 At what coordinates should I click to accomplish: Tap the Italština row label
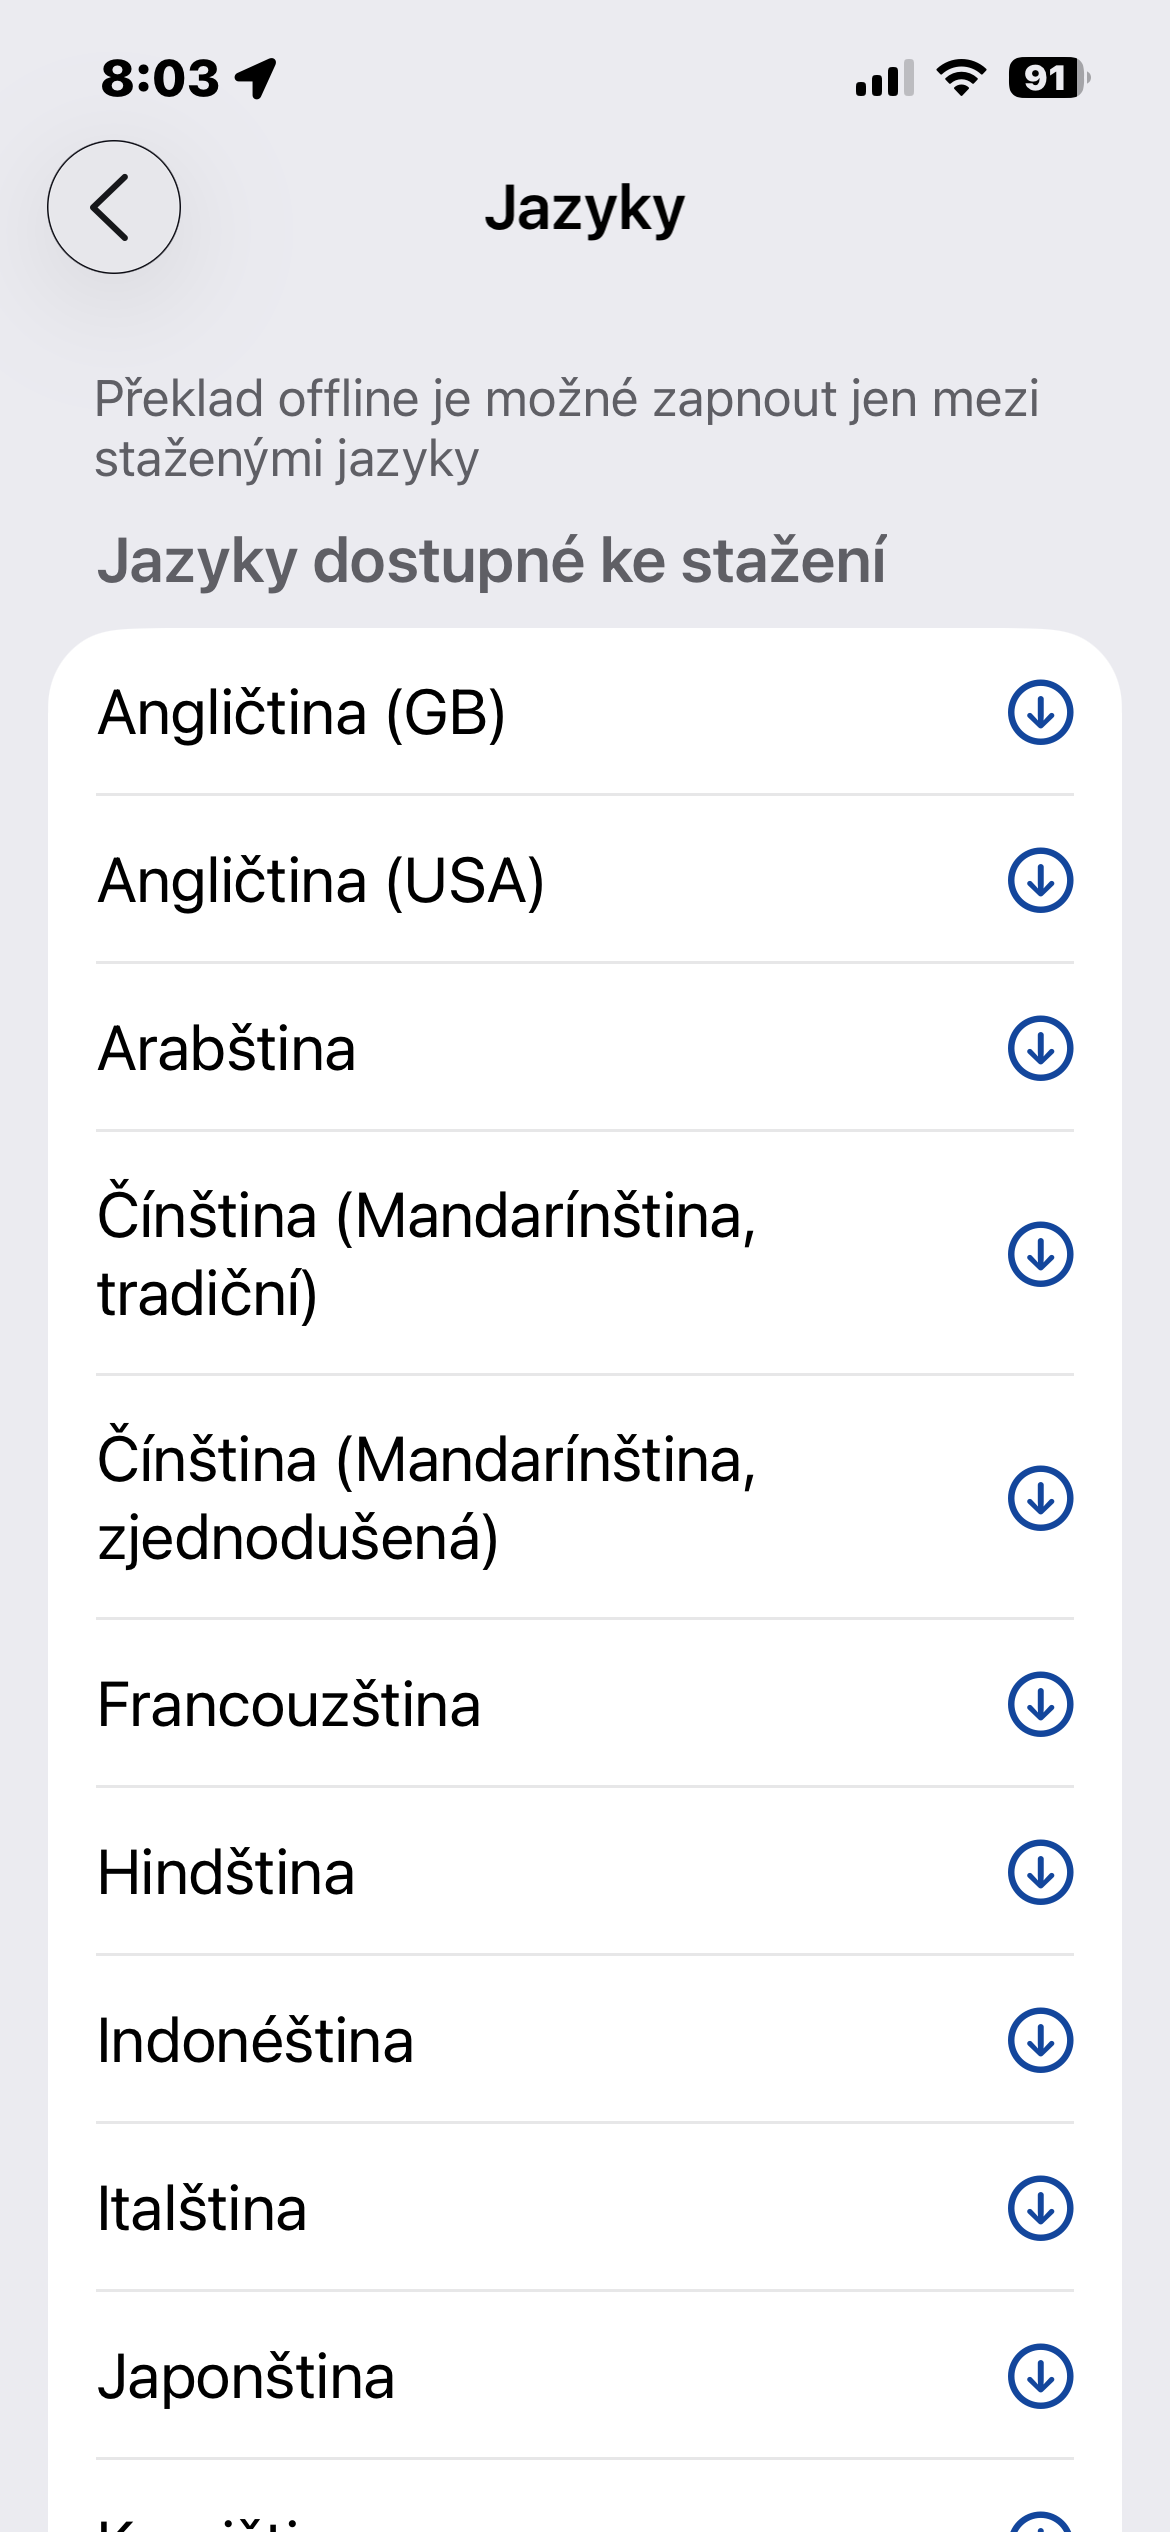point(202,2209)
